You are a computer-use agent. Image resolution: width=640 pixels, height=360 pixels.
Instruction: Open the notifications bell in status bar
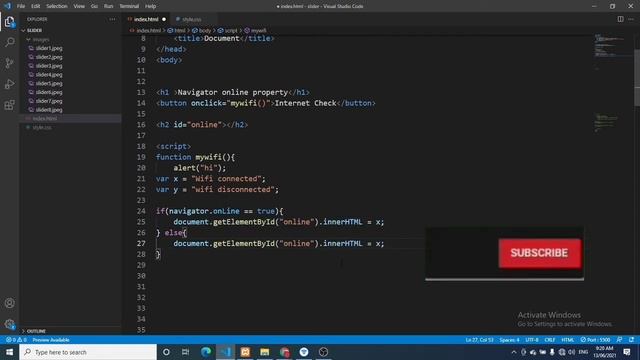click(631, 340)
